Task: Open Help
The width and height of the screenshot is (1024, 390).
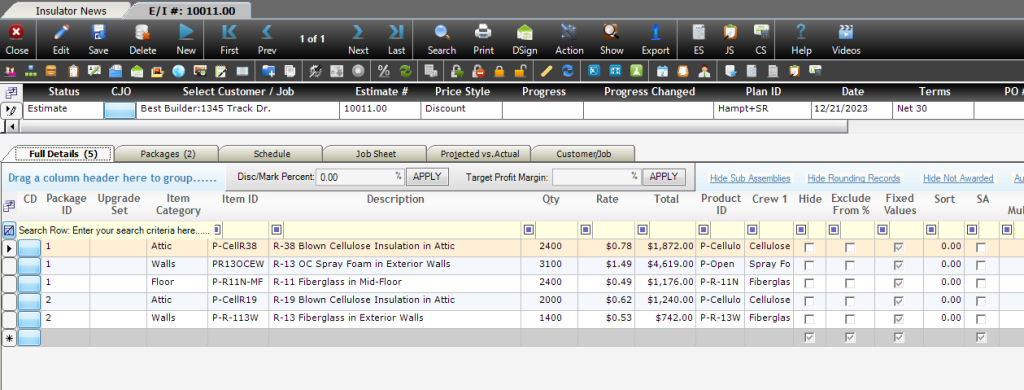Action: tap(801, 31)
